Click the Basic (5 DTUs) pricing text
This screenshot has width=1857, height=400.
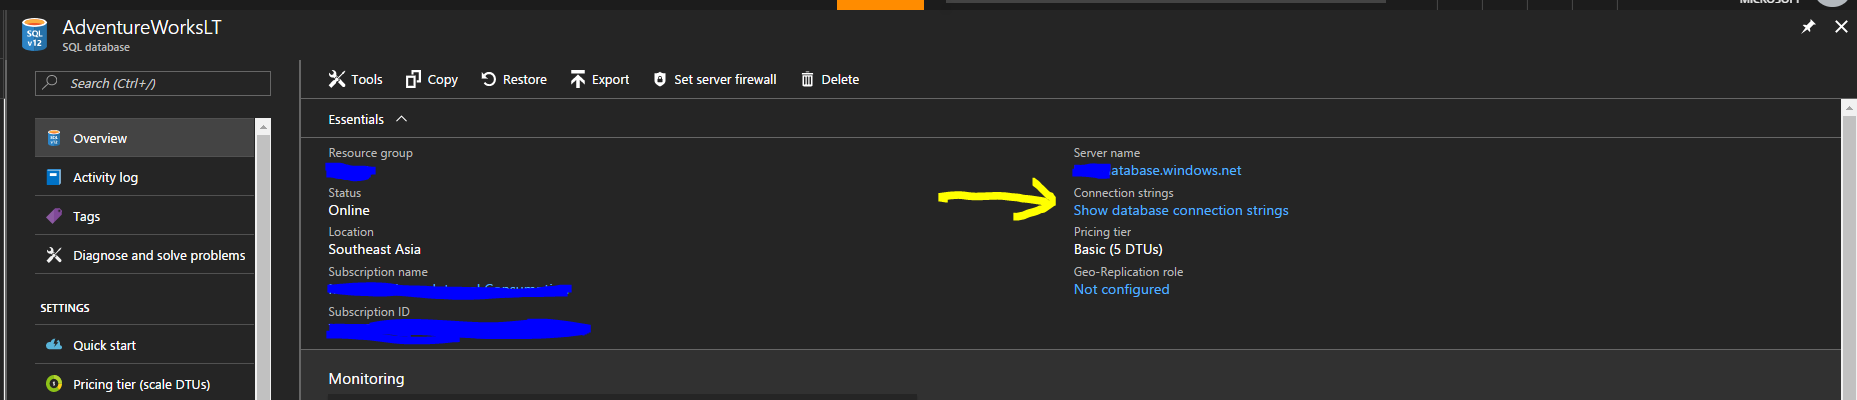pos(1118,249)
